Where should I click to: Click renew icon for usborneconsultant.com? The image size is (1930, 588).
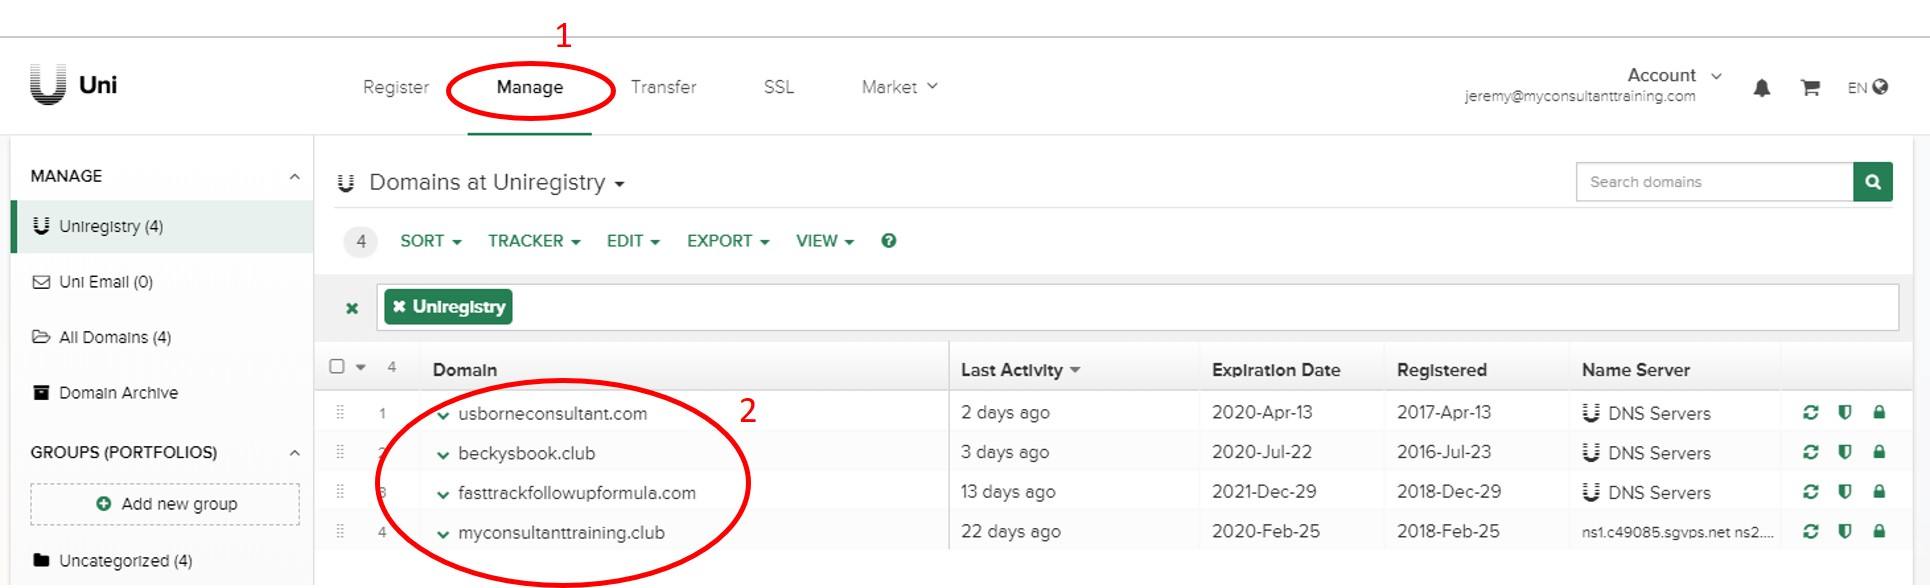point(1811,412)
